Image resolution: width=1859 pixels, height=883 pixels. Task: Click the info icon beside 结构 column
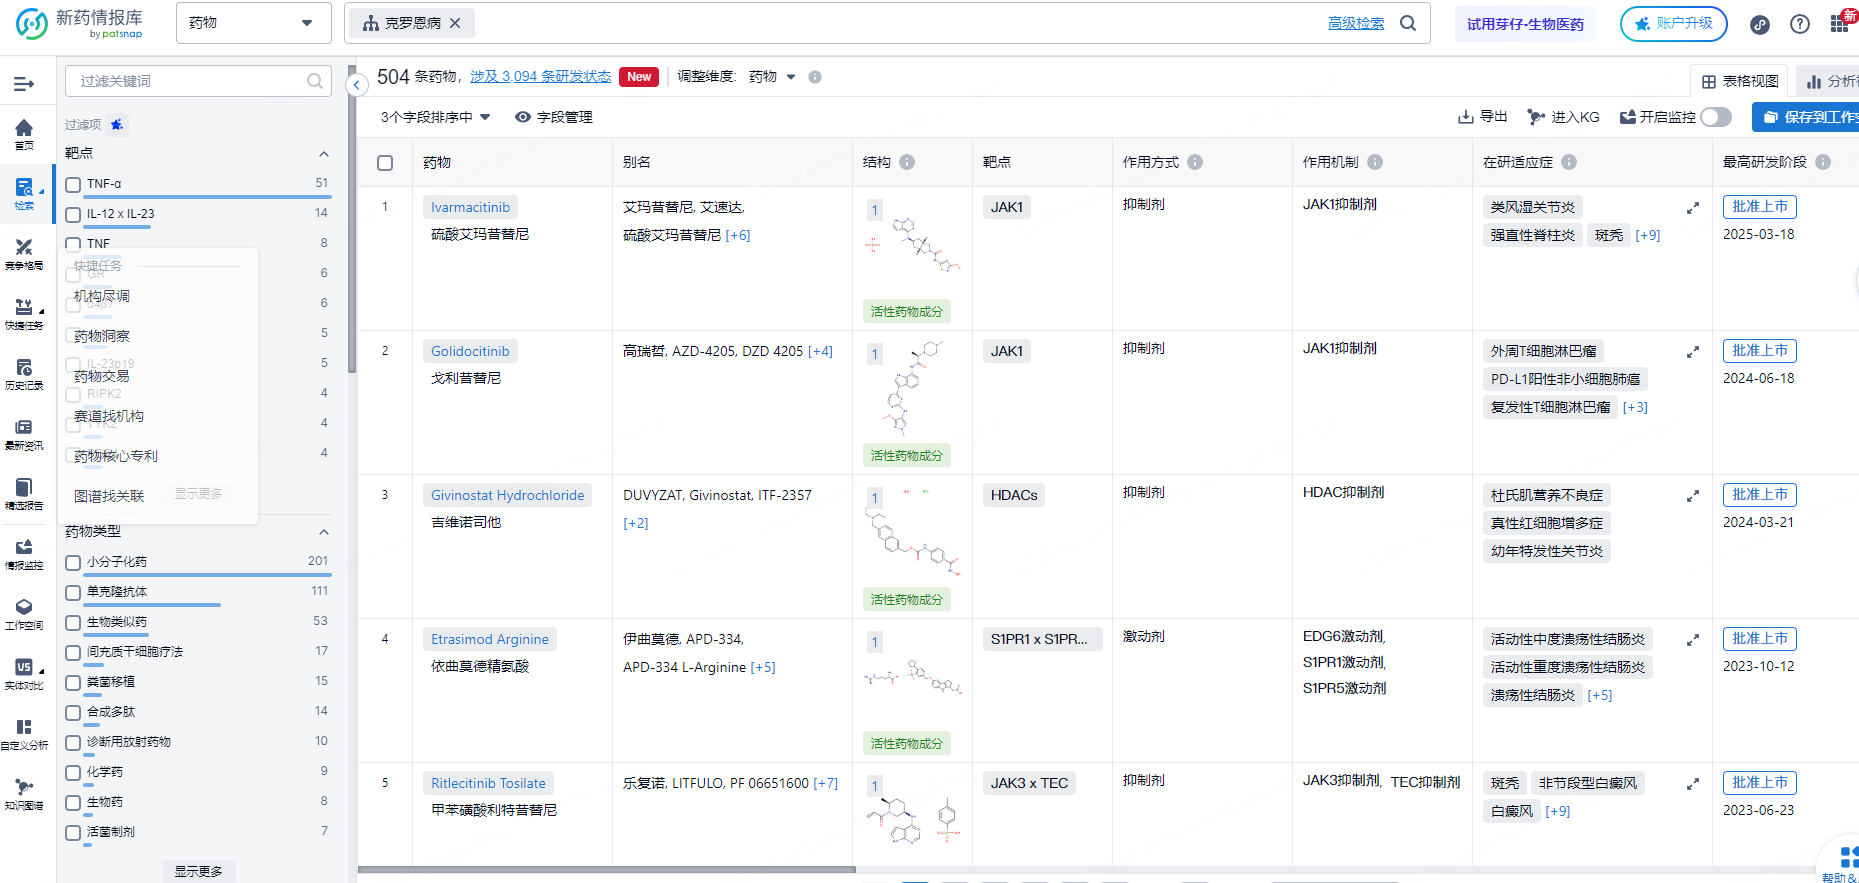(907, 162)
